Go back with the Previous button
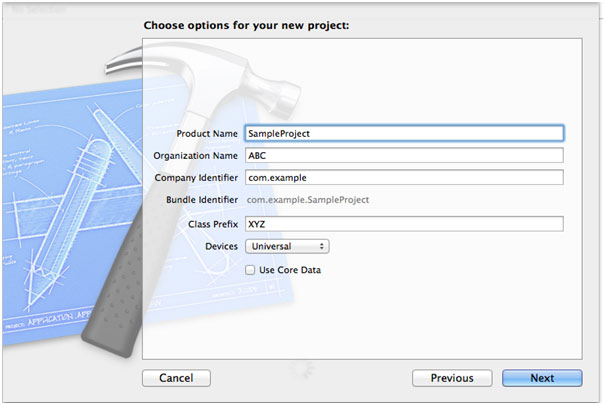605x405 pixels. tap(452, 378)
